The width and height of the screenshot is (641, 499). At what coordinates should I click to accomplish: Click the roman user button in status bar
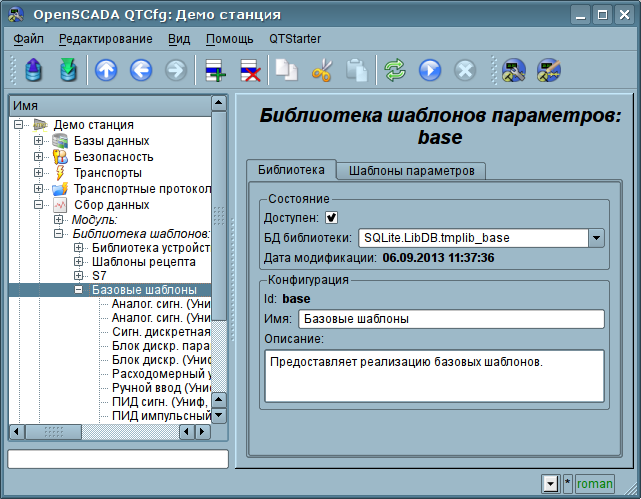[594, 484]
